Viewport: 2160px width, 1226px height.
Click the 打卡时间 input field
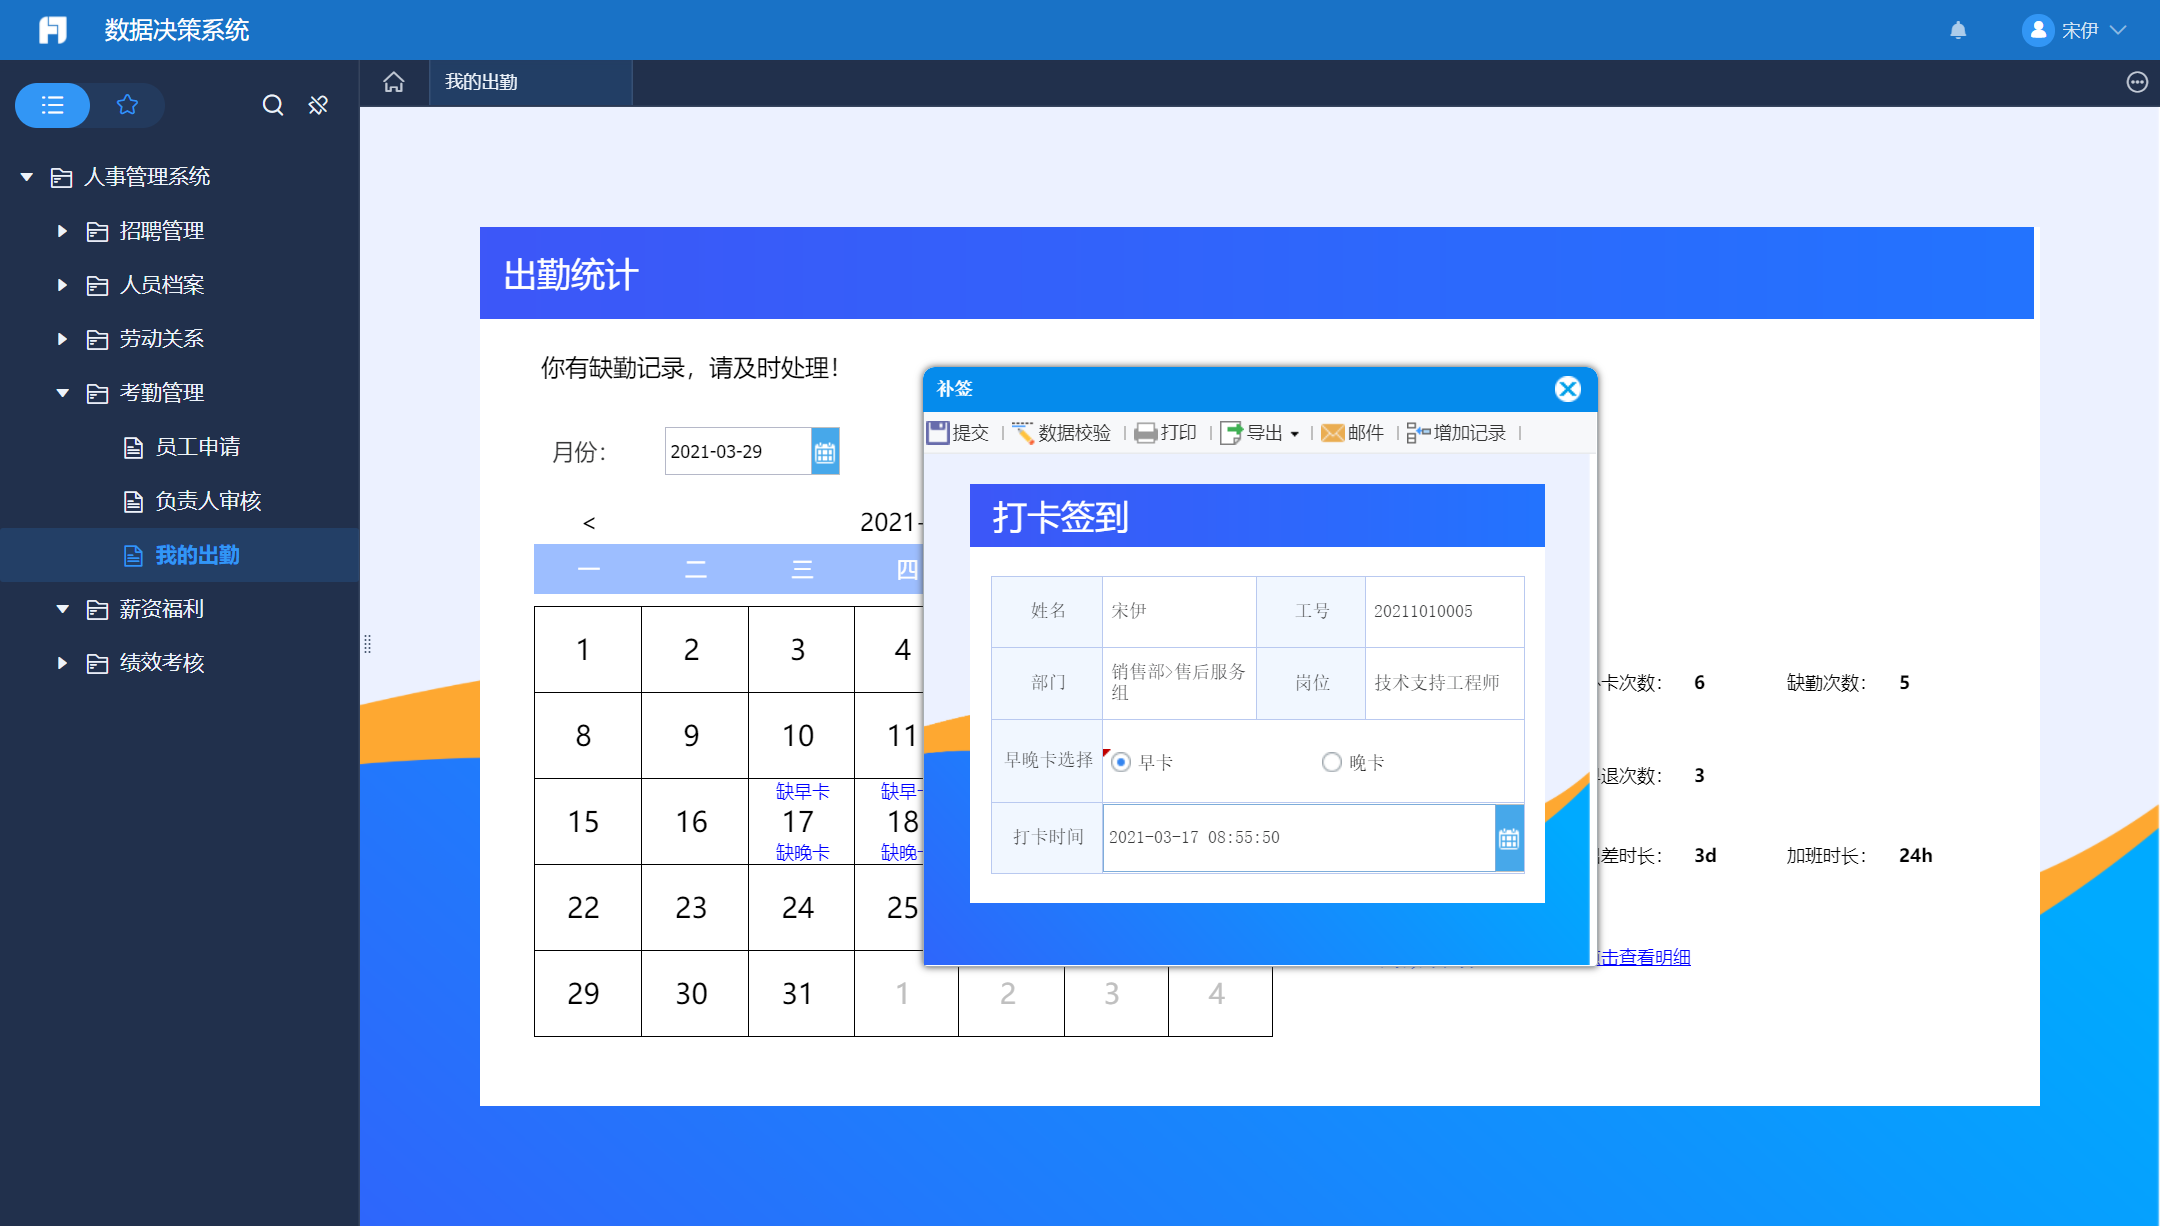pyautogui.click(x=1298, y=838)
